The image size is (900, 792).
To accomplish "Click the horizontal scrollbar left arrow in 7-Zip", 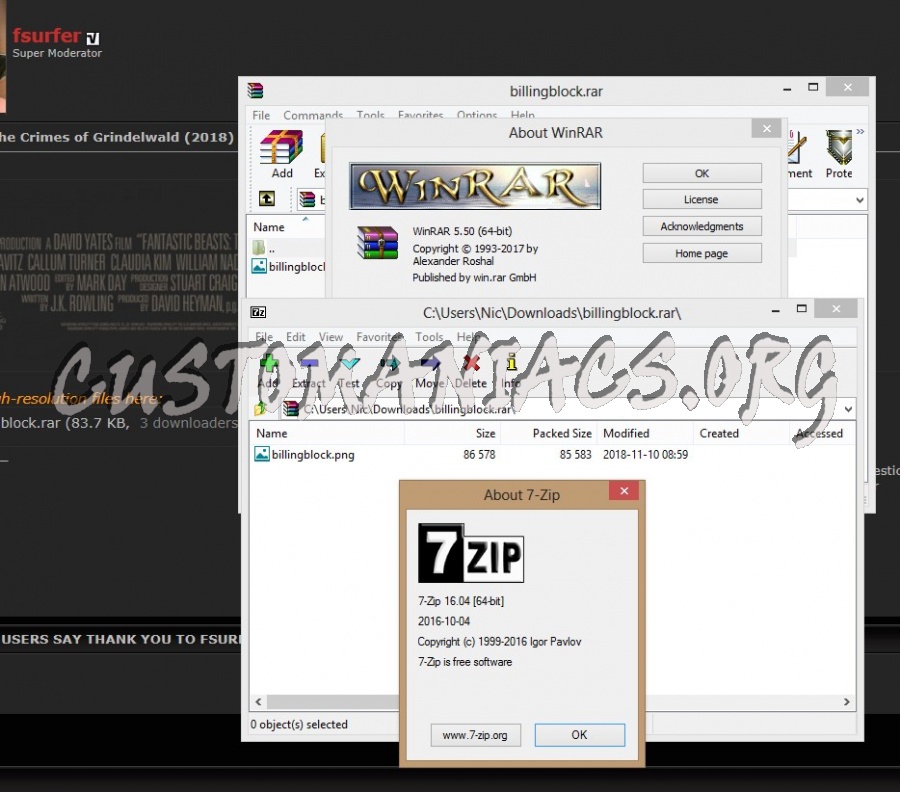I will pyautogui.click(x=258, y=702).
